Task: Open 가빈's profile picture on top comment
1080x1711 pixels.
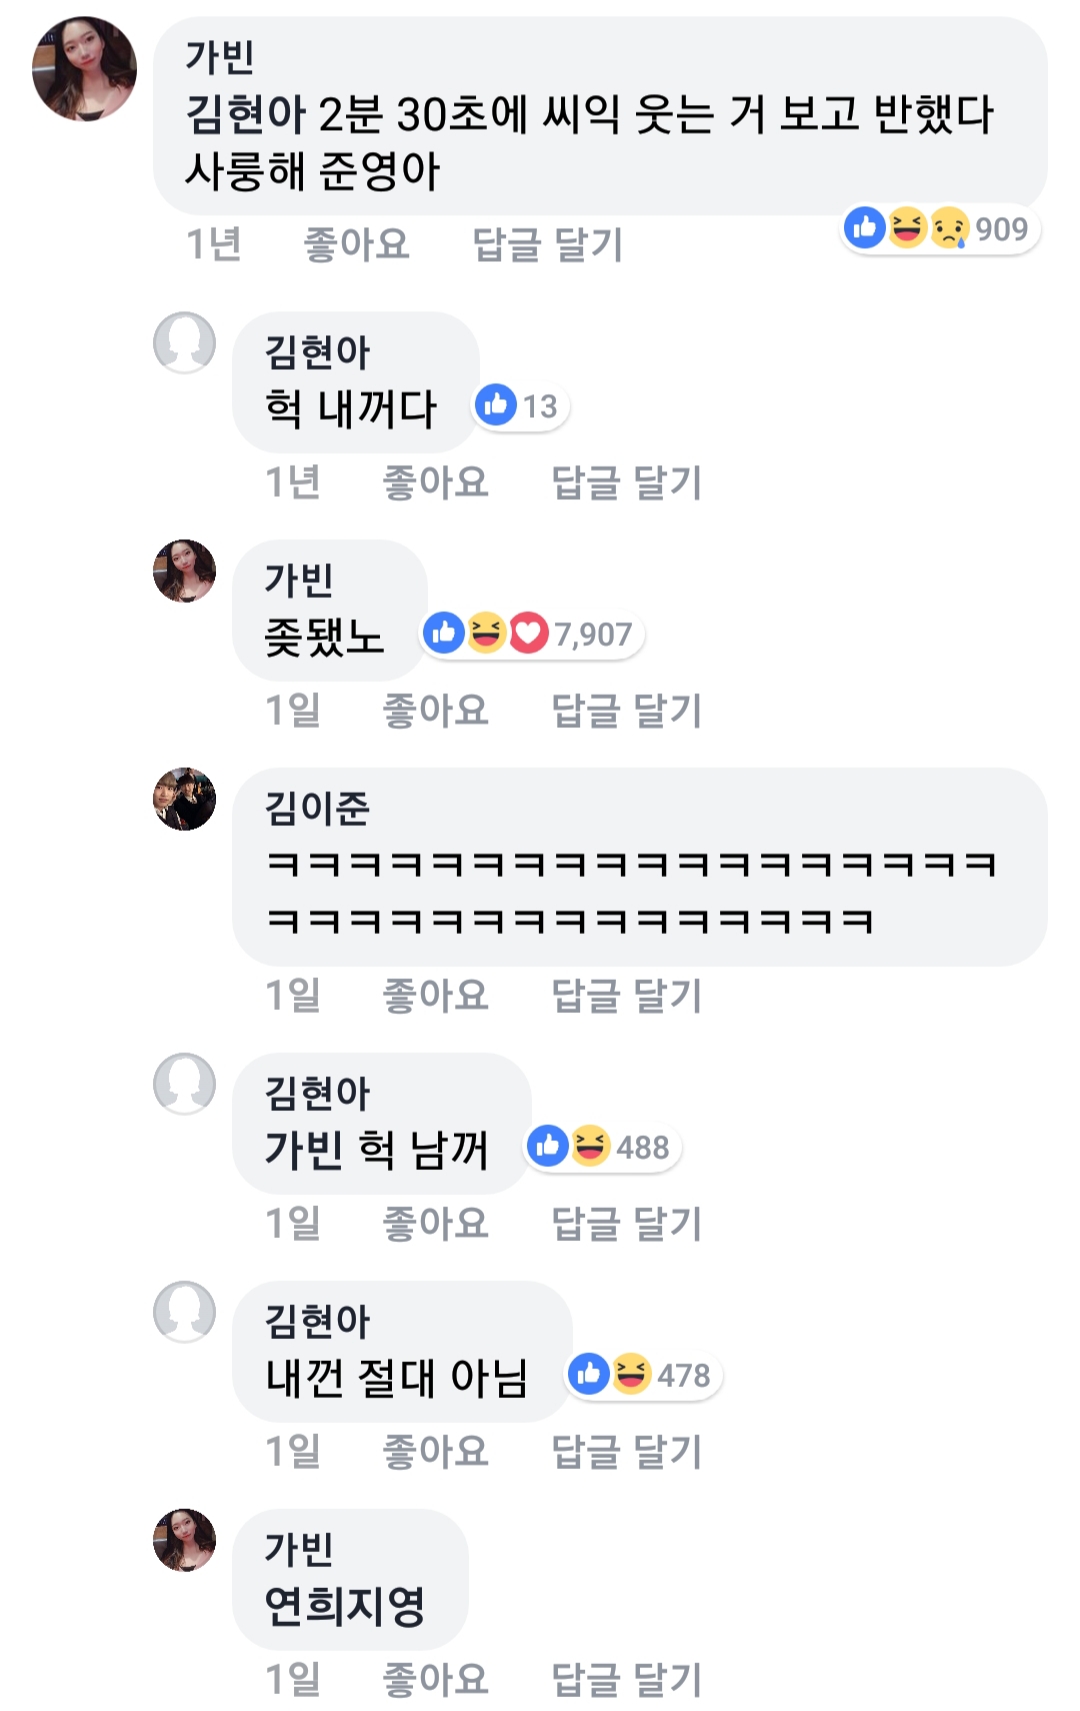Action: pos(85,69)
